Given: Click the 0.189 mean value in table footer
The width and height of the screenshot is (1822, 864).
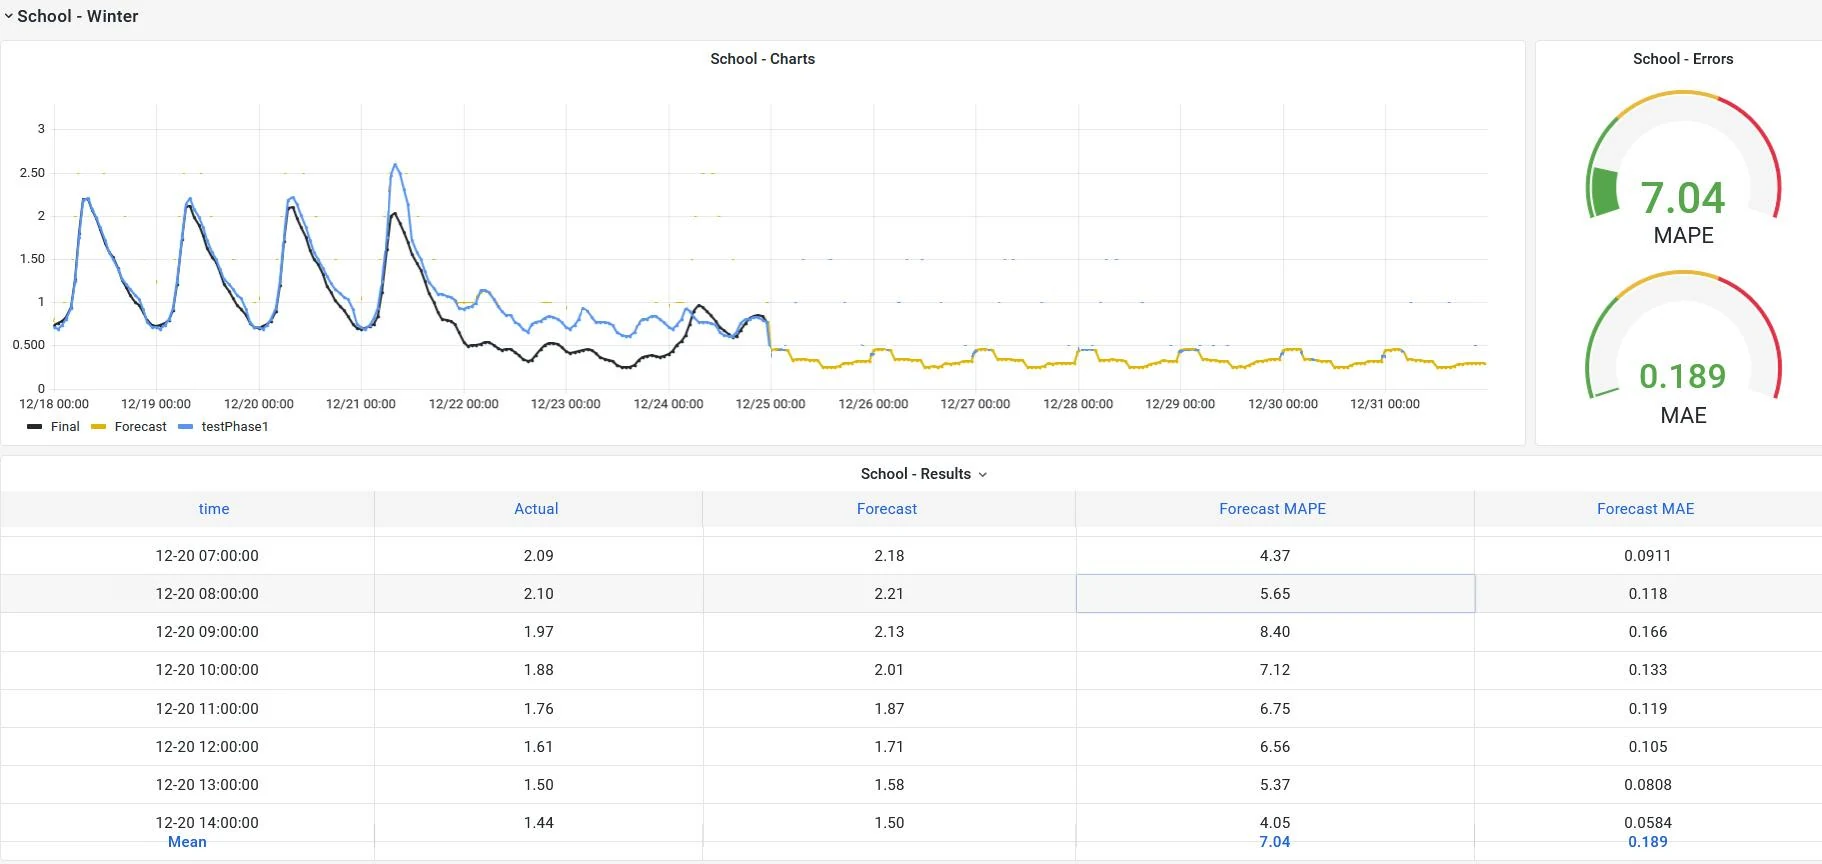Looking at the screenshot, I should pos(1648,842).
